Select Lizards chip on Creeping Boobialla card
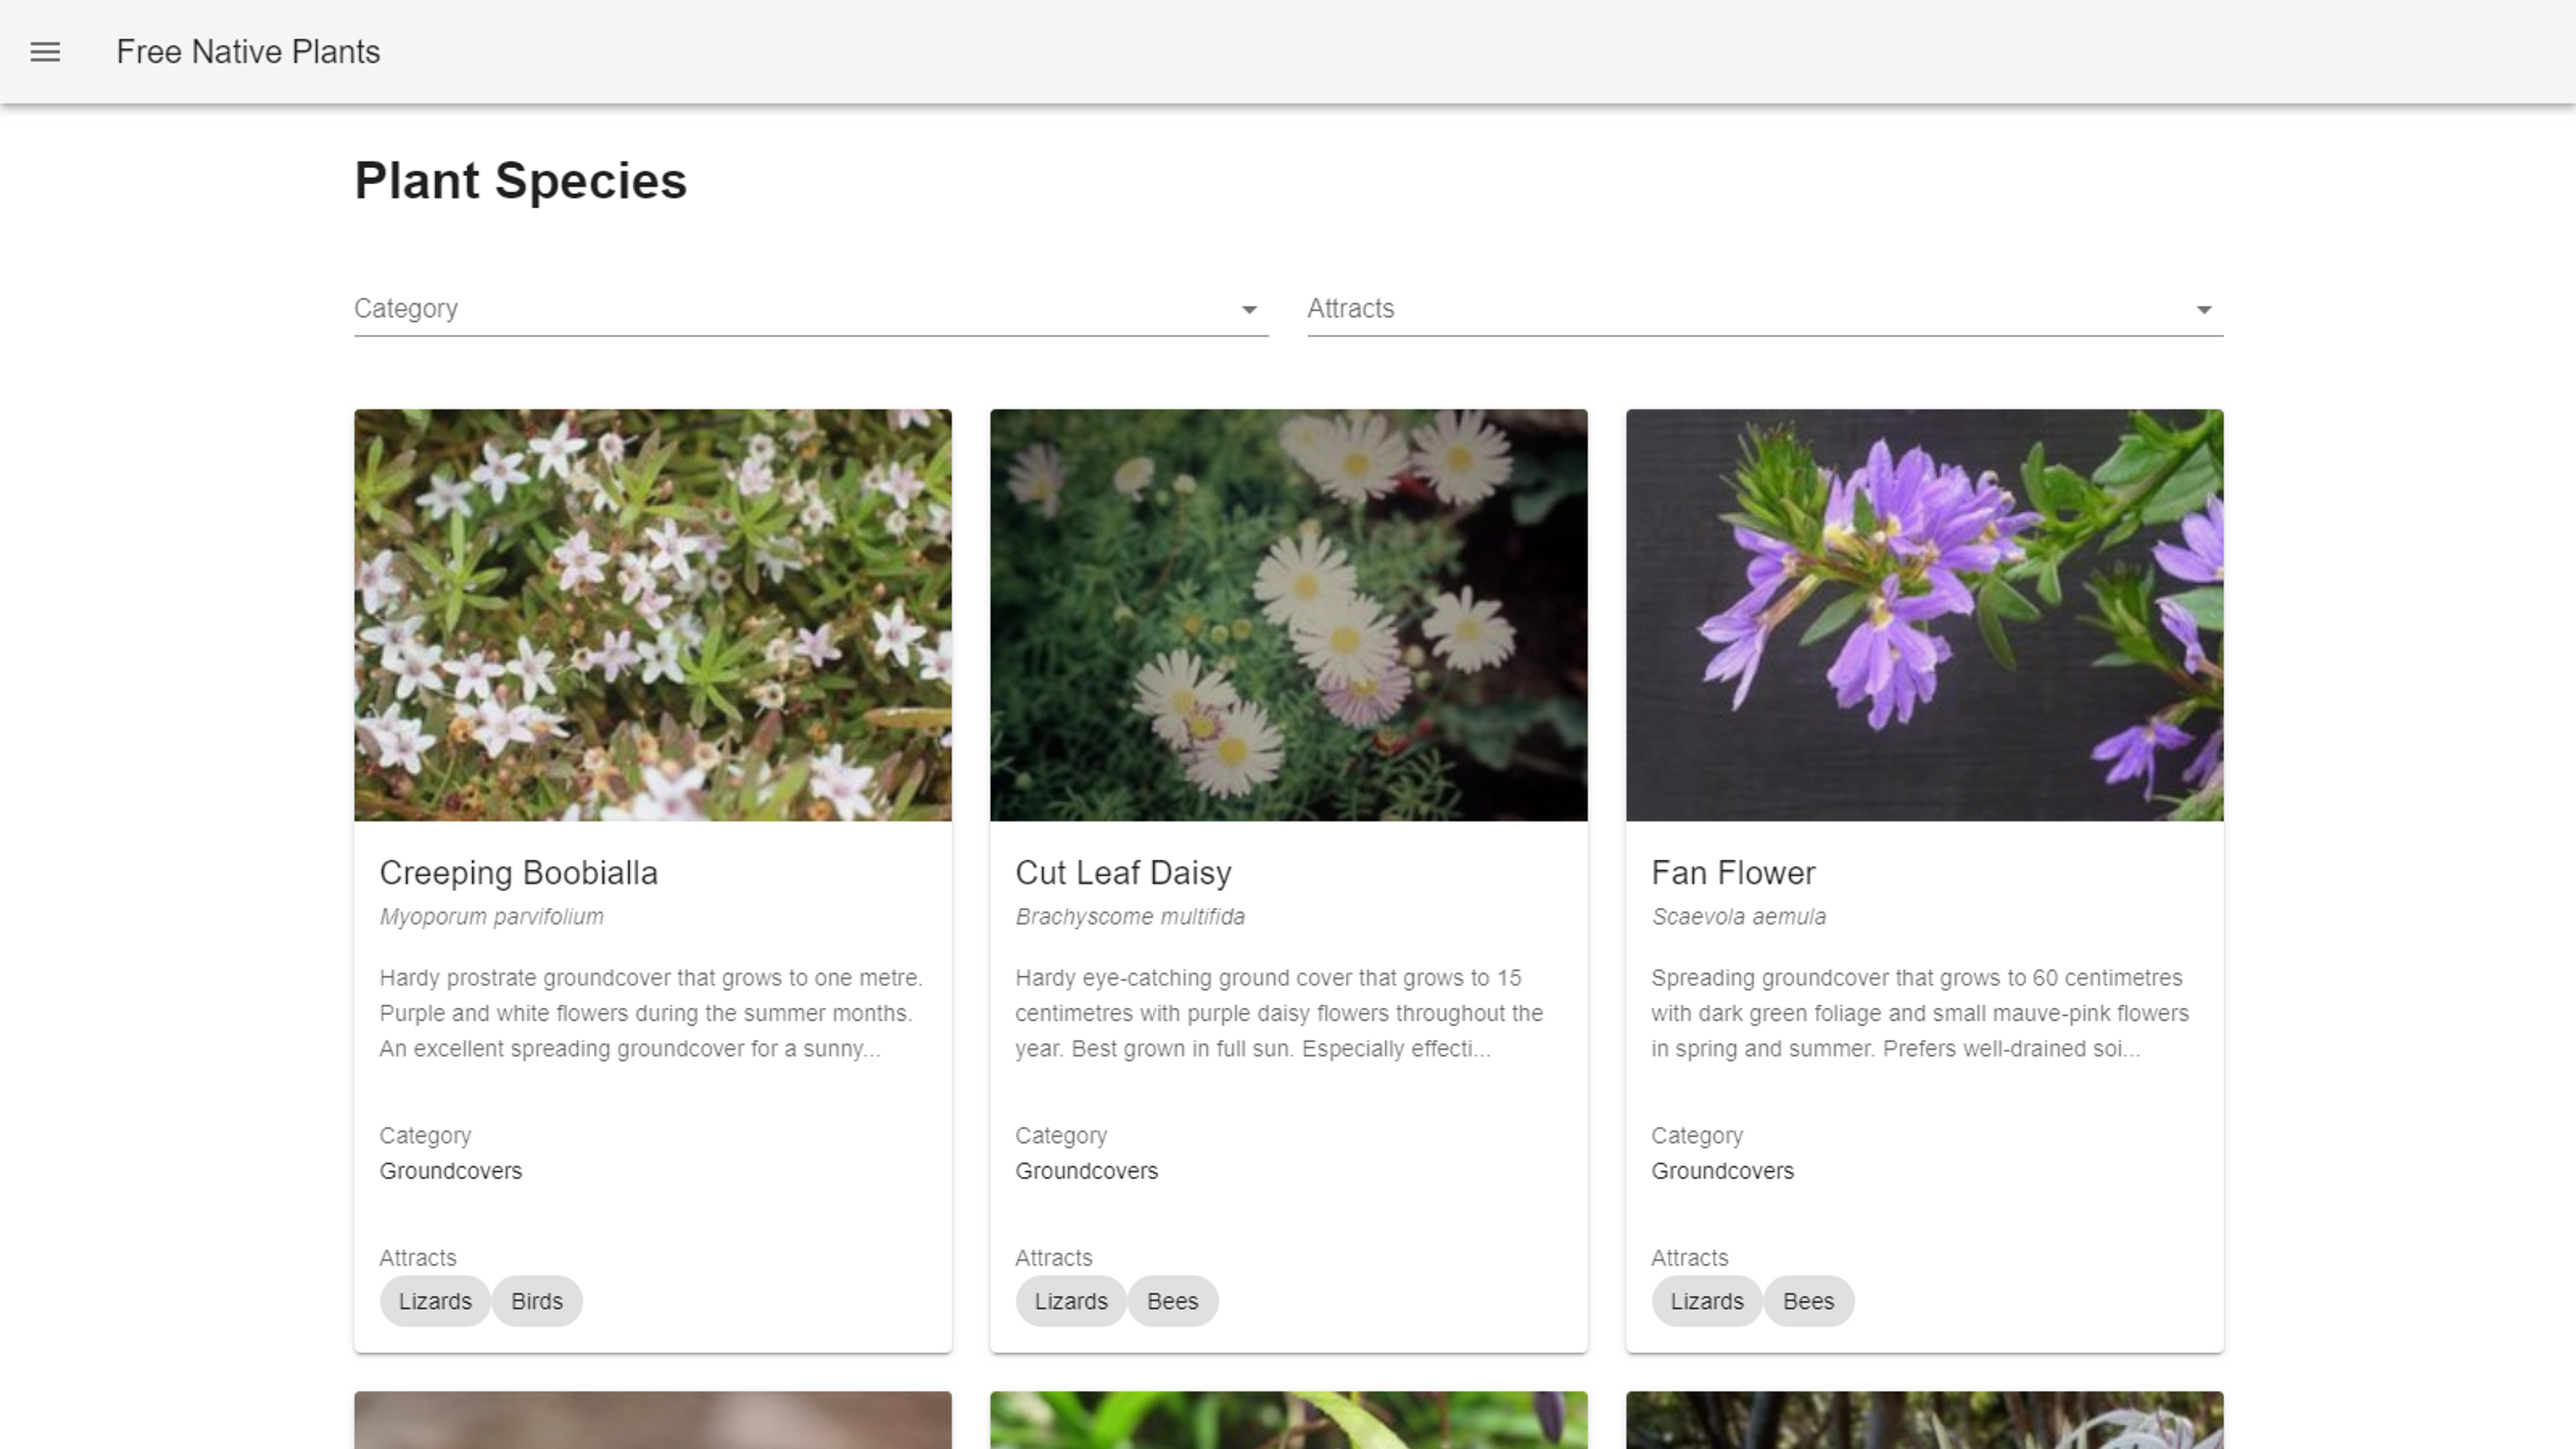Image resolution: width=2576 pixels, height=1449 pixels. tap(434, 1301)
